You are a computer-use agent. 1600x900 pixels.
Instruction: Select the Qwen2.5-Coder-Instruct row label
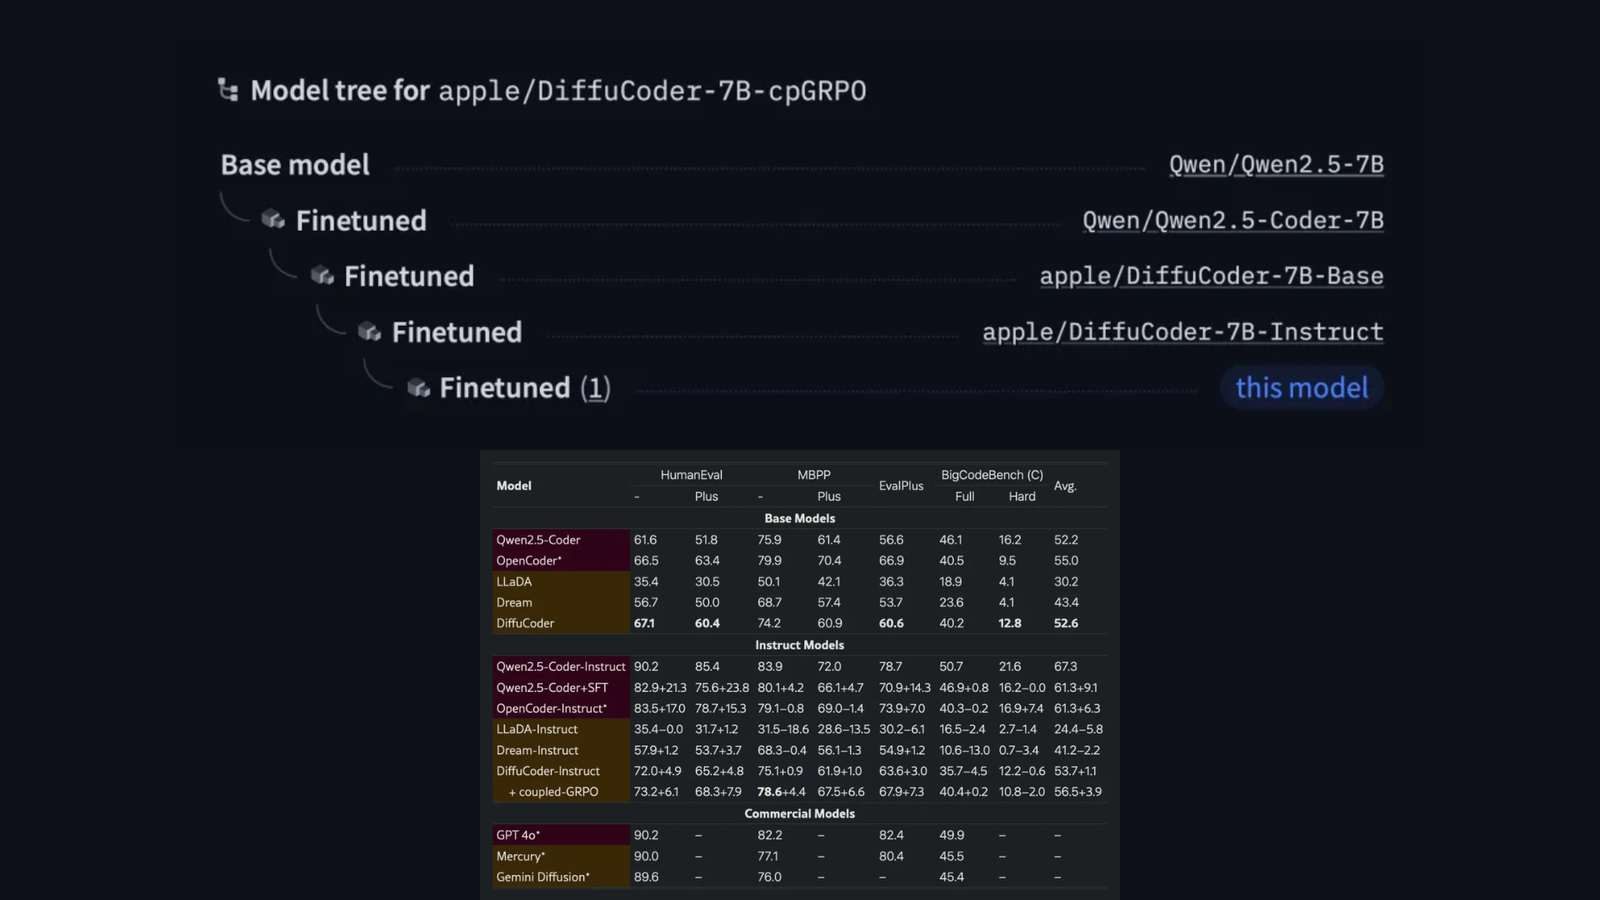561,667
